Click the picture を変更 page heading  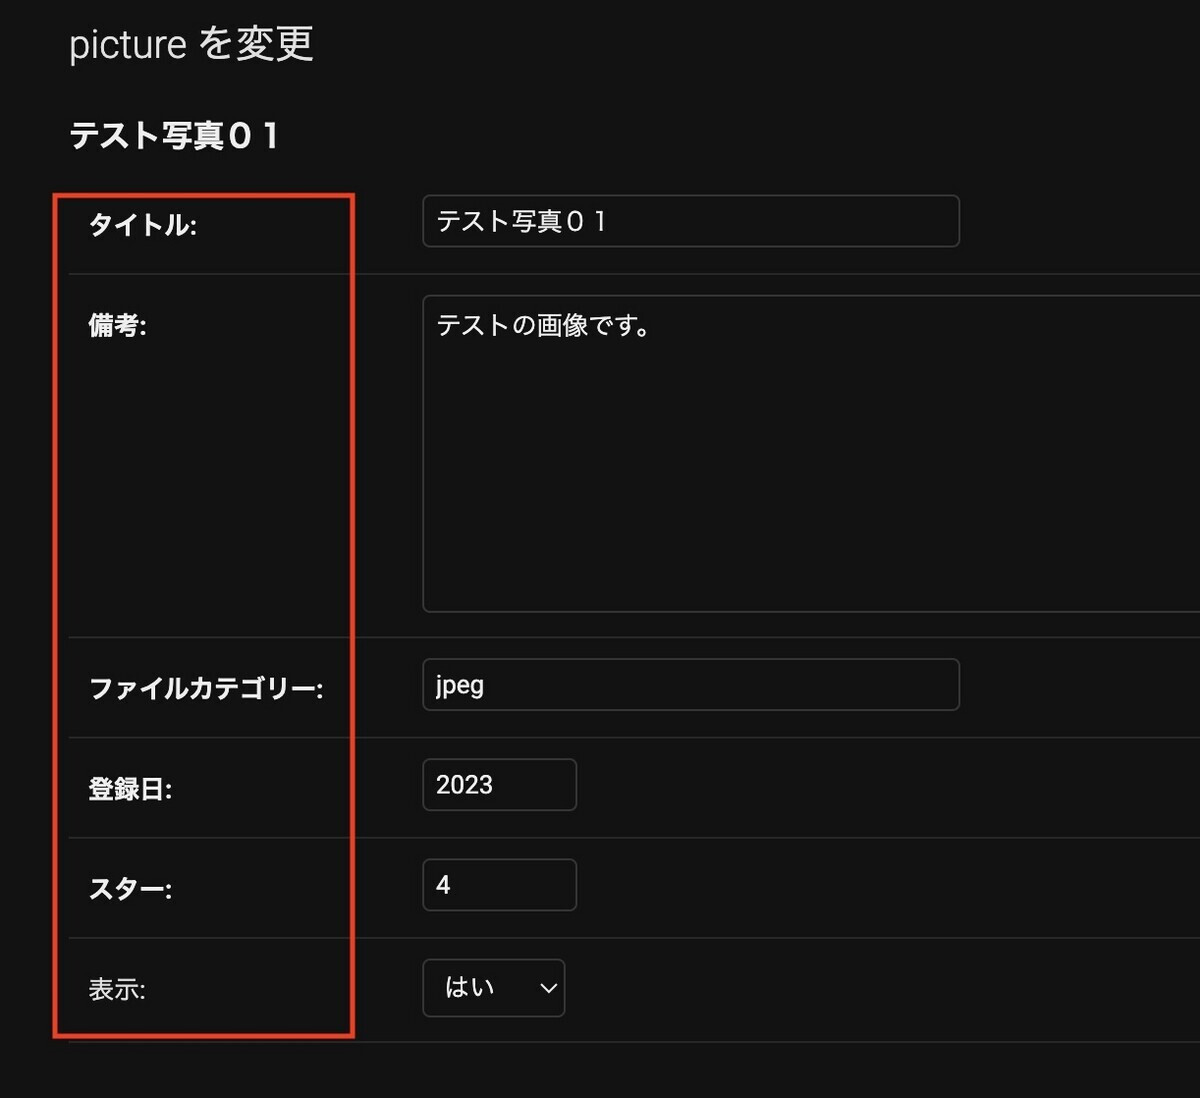(191, 45)
